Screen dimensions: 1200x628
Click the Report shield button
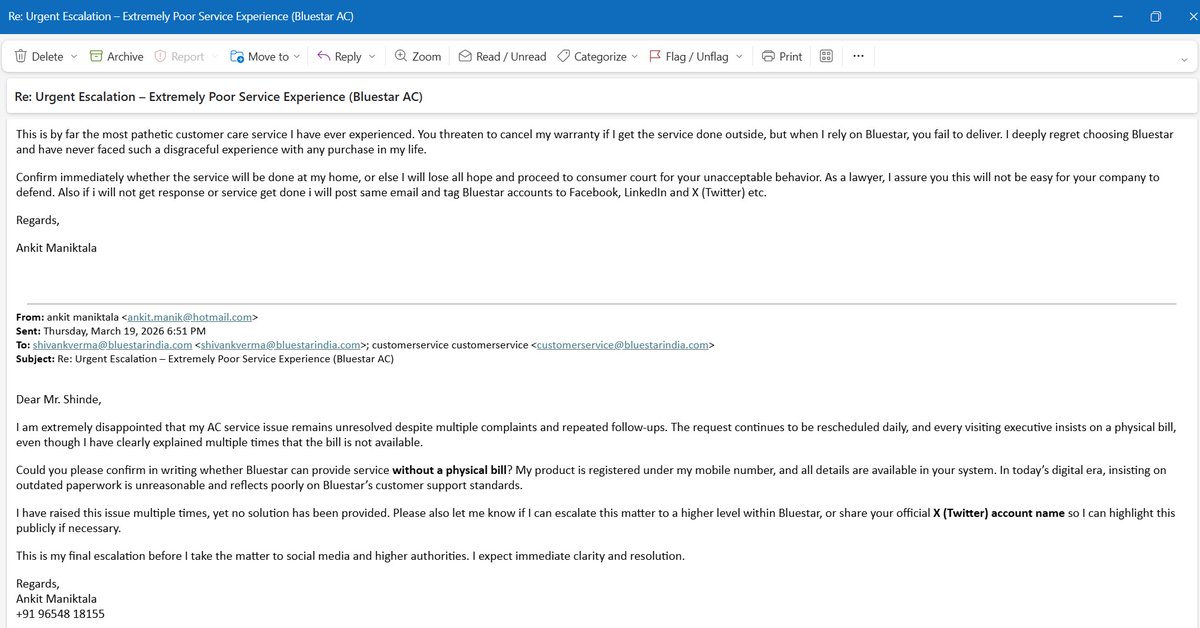coord(179,57)
